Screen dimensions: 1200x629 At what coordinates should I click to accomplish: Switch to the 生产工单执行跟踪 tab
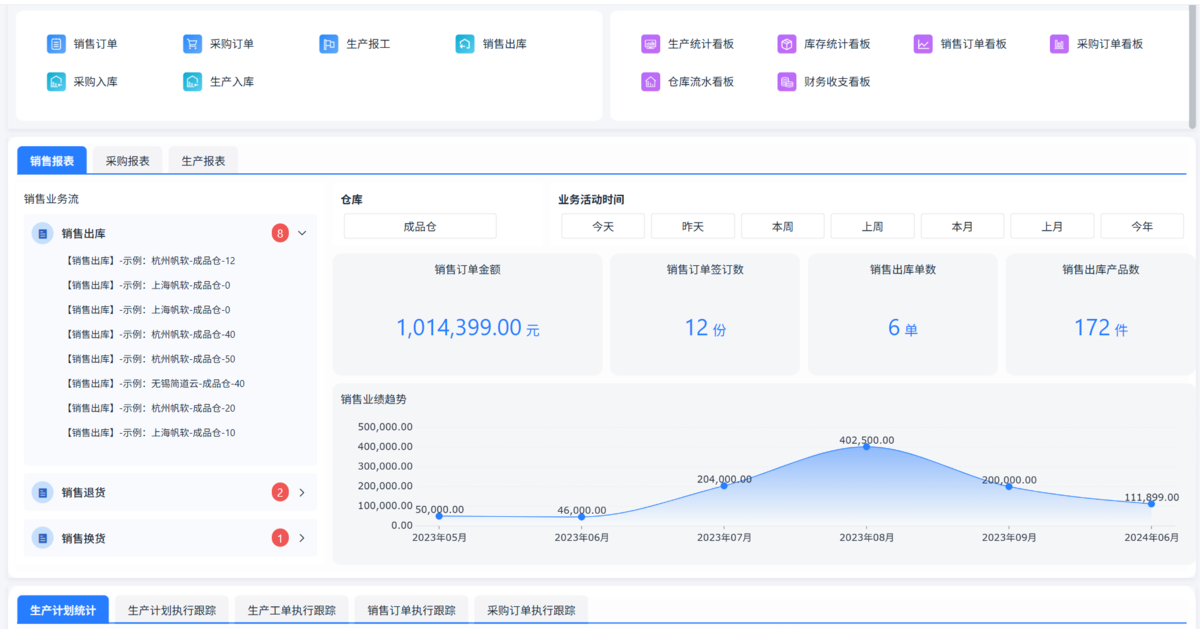click(x=292, y=610)
